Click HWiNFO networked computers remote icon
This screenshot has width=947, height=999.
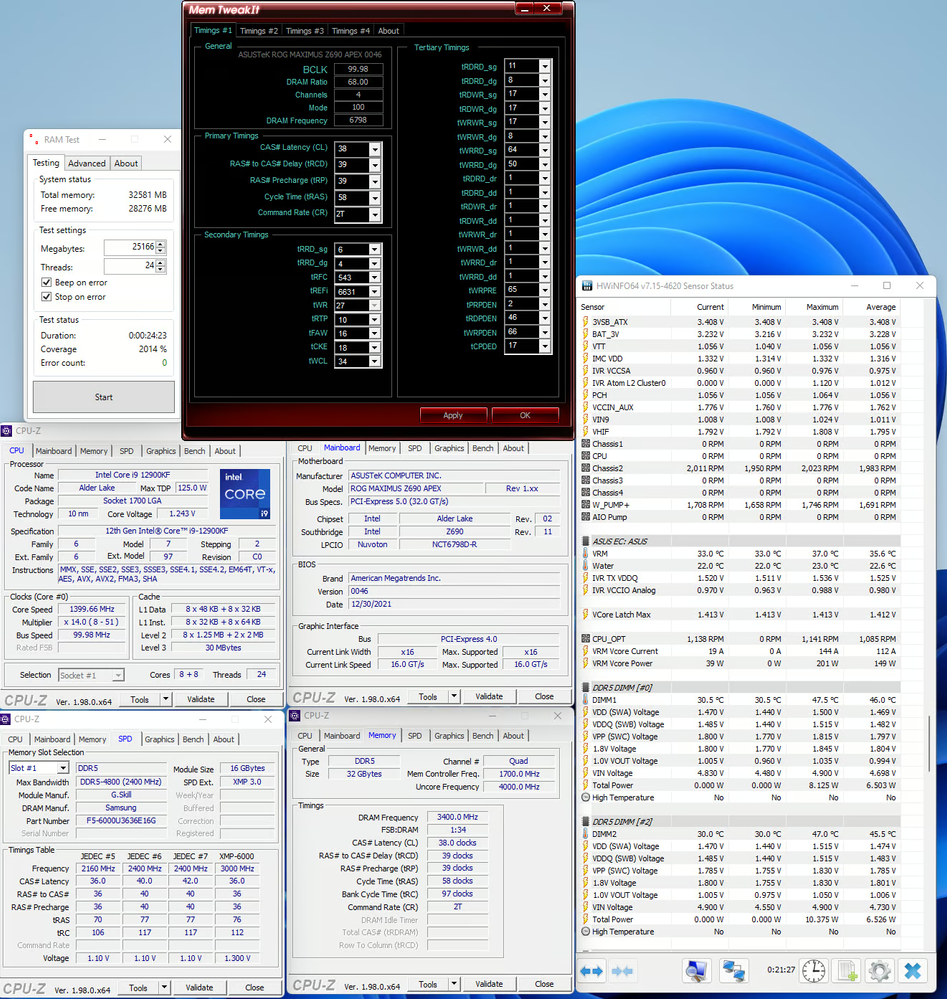733,971
